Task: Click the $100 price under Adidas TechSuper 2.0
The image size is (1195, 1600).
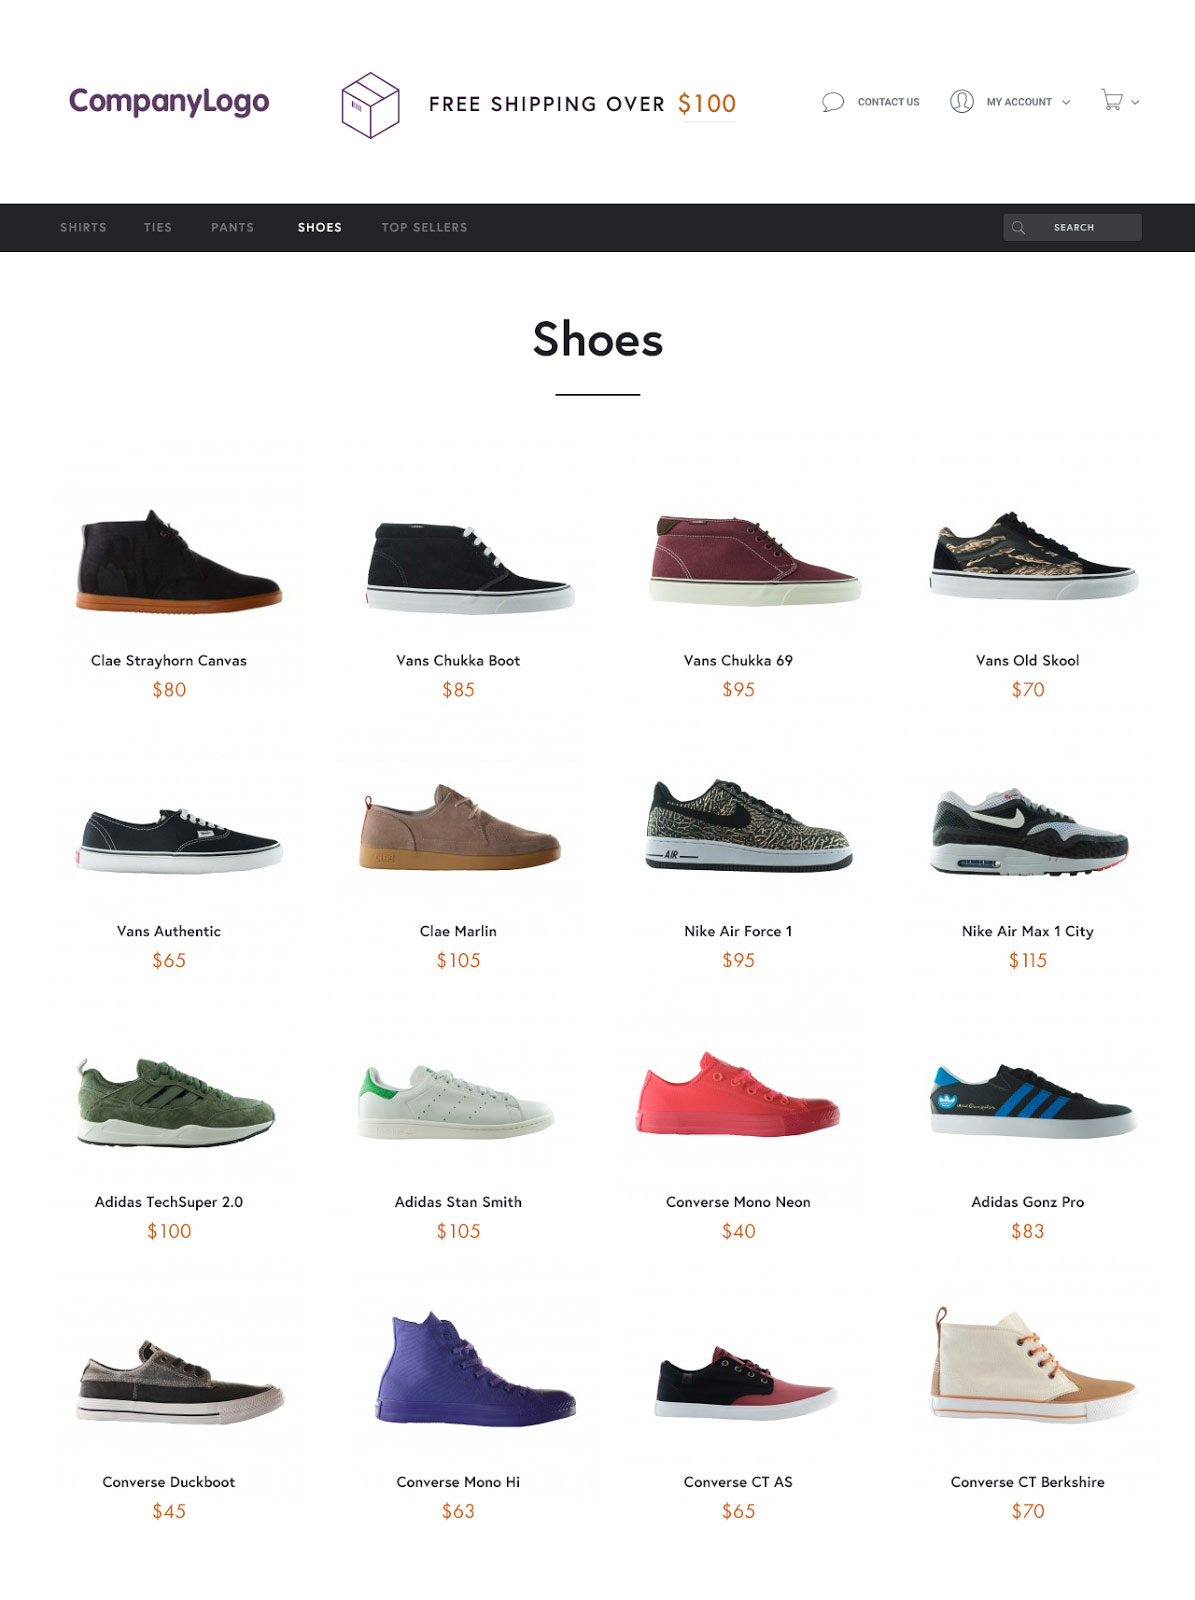Action: tap(169, 1231)
